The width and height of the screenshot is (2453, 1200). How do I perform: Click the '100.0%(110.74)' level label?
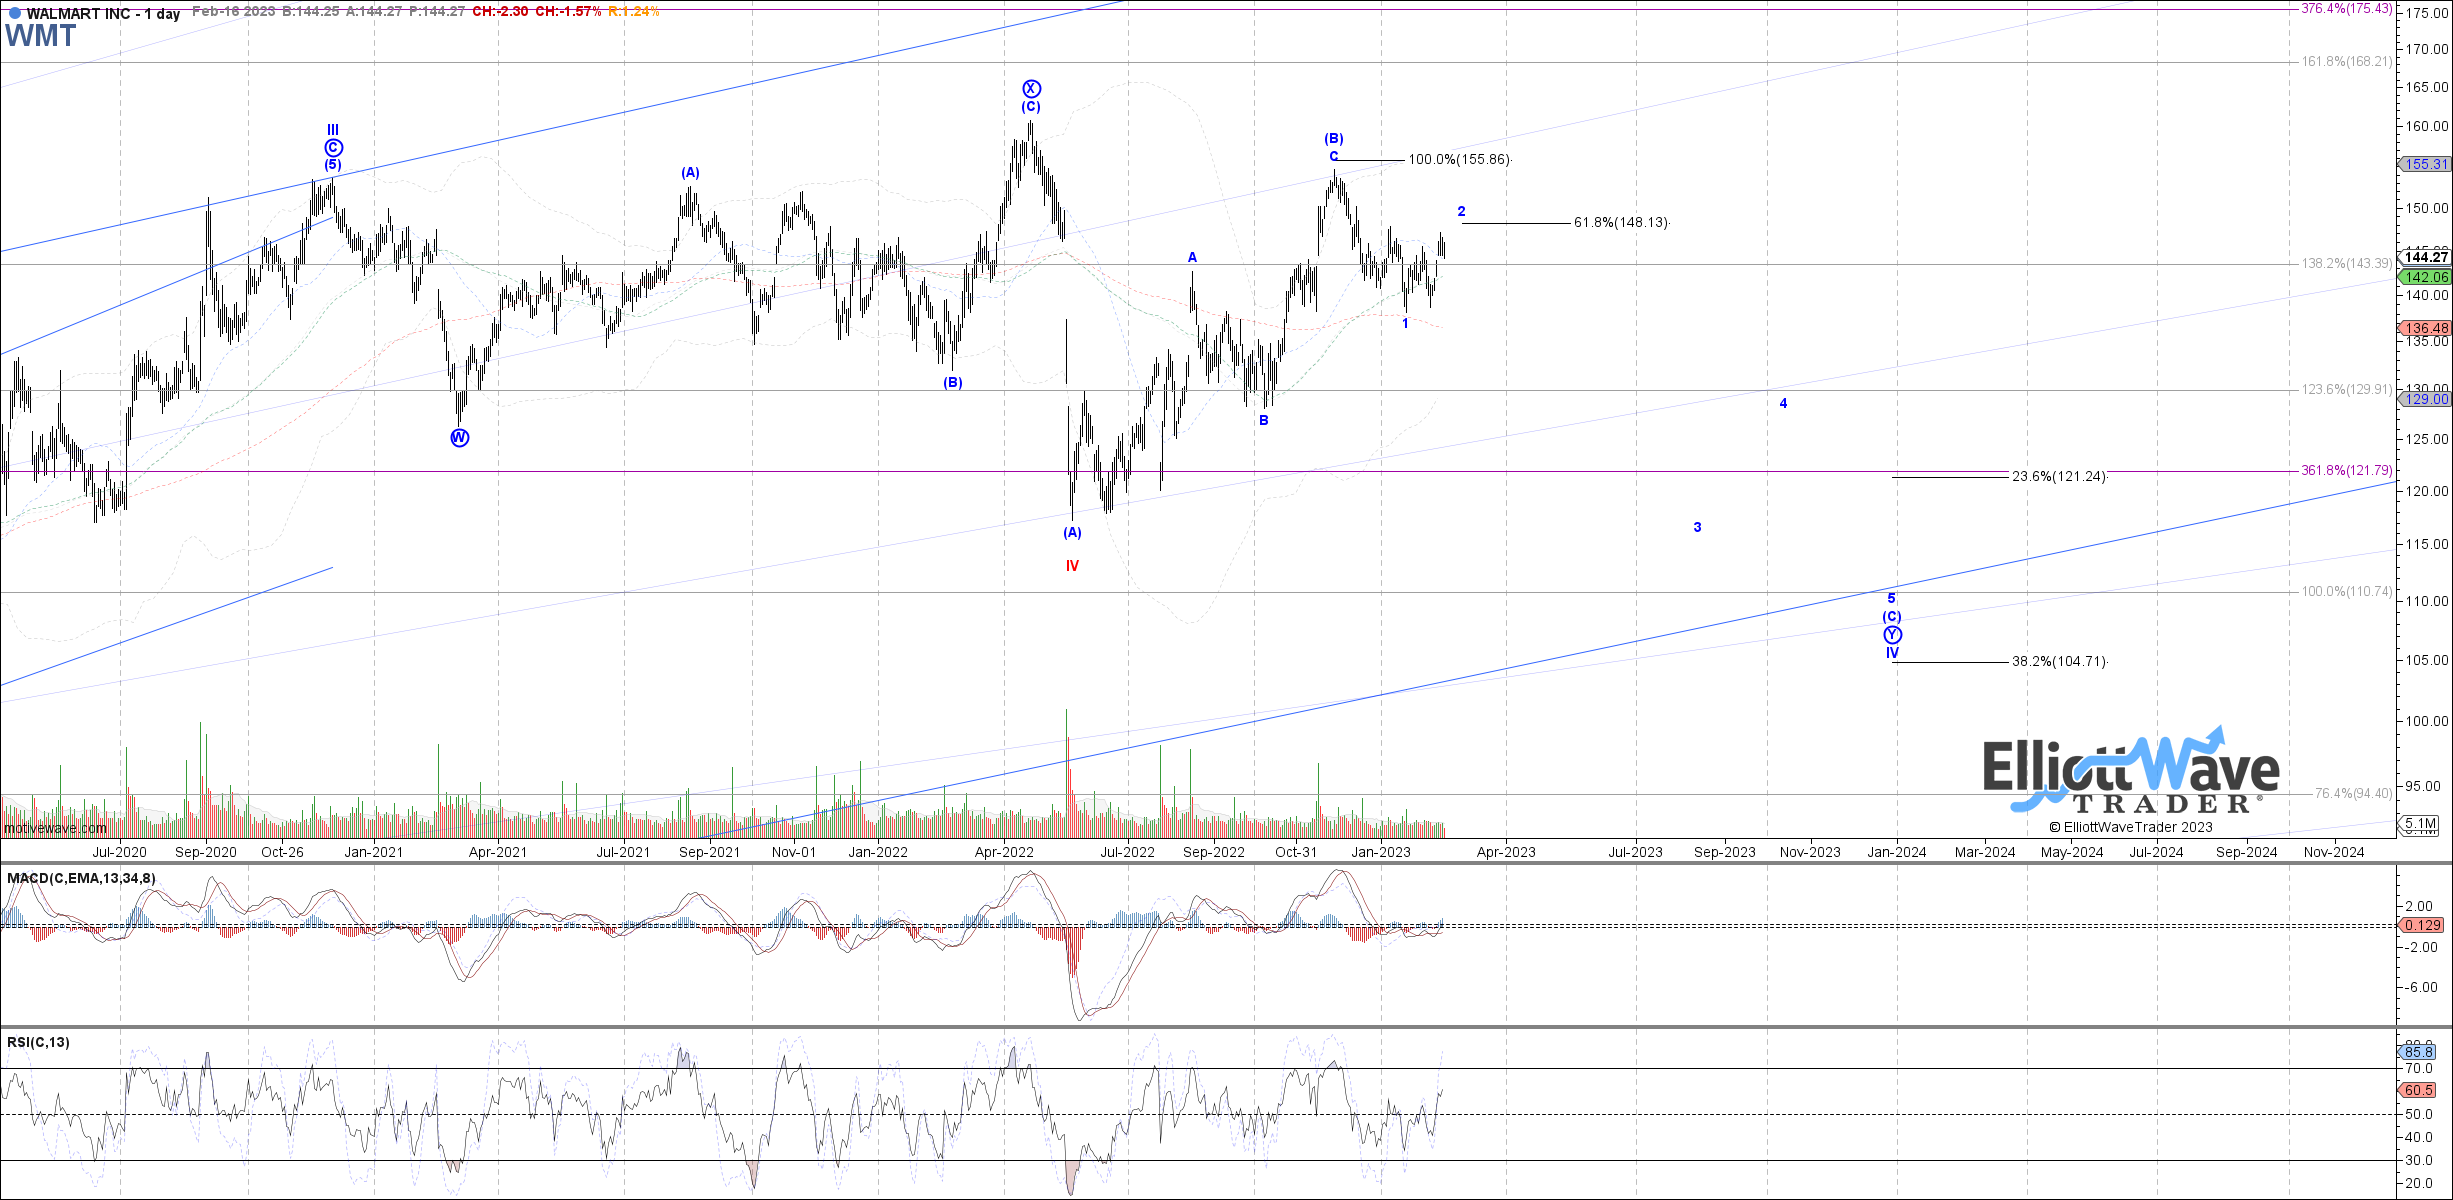click(x=2347, y=592)
